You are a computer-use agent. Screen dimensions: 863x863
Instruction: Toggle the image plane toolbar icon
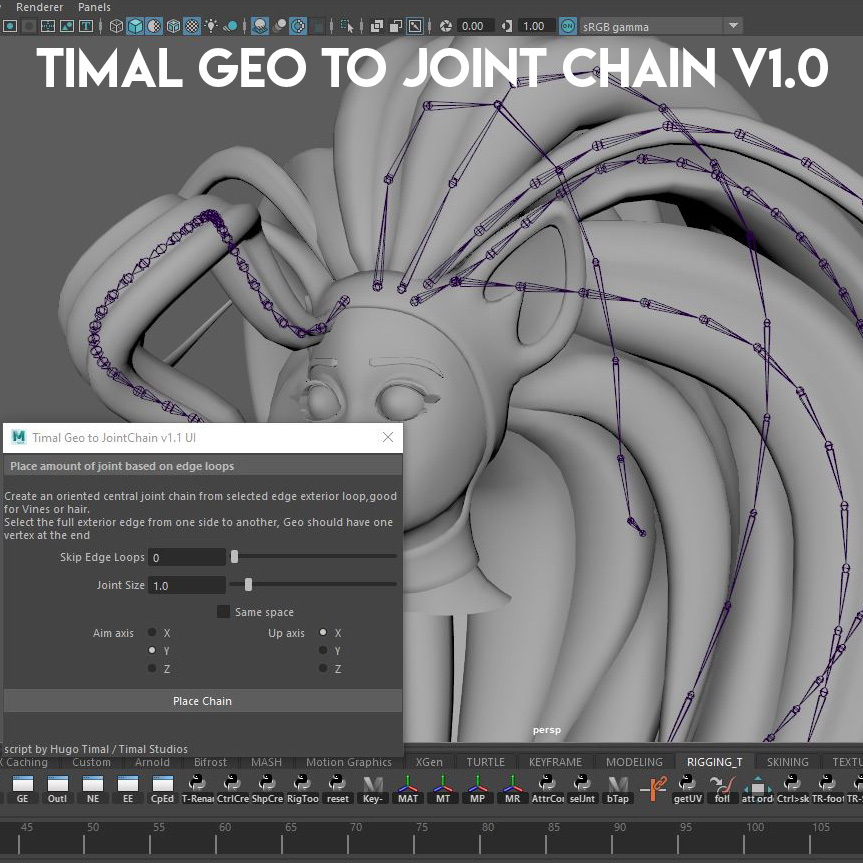pyautogui.click(x=67, y=26)
